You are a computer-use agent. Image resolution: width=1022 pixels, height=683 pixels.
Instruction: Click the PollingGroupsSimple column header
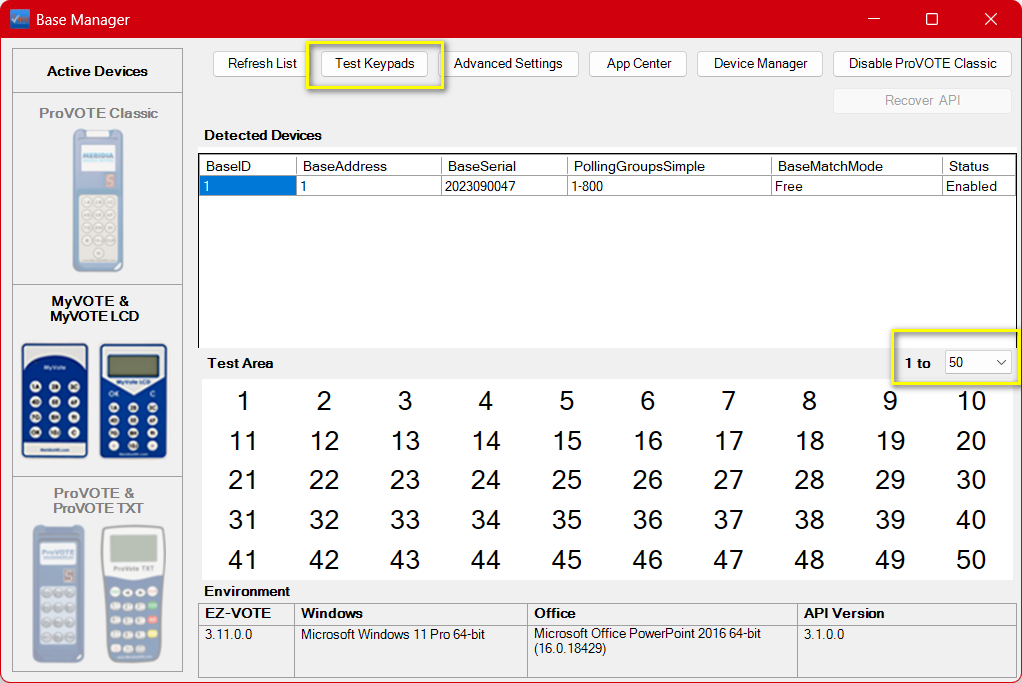click(x=669, y=166)
